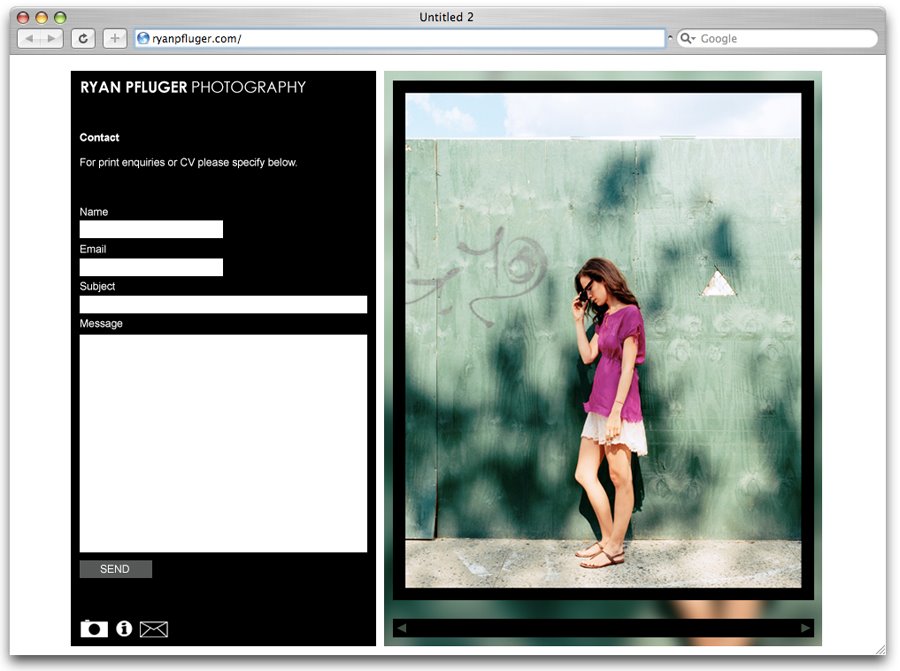This screenshot has width=900, height=671.
Task: Focus the Name input field
Action: click(x=151, y=230)
